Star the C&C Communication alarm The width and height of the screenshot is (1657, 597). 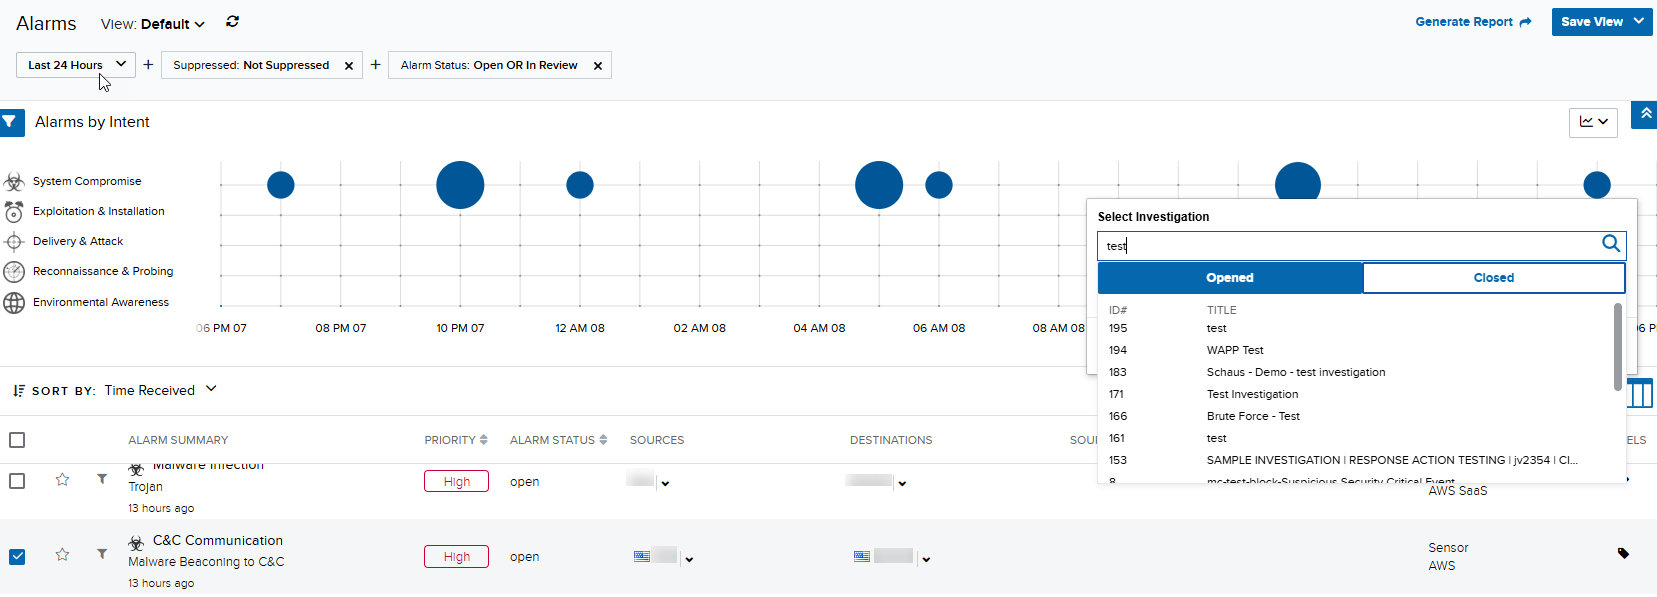pyautogui.click(x=62, y=554)
